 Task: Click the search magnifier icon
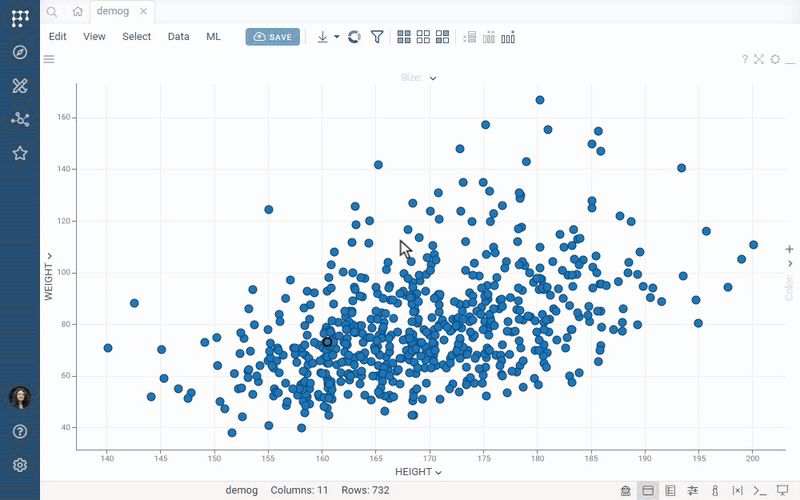tap(52, 11)
